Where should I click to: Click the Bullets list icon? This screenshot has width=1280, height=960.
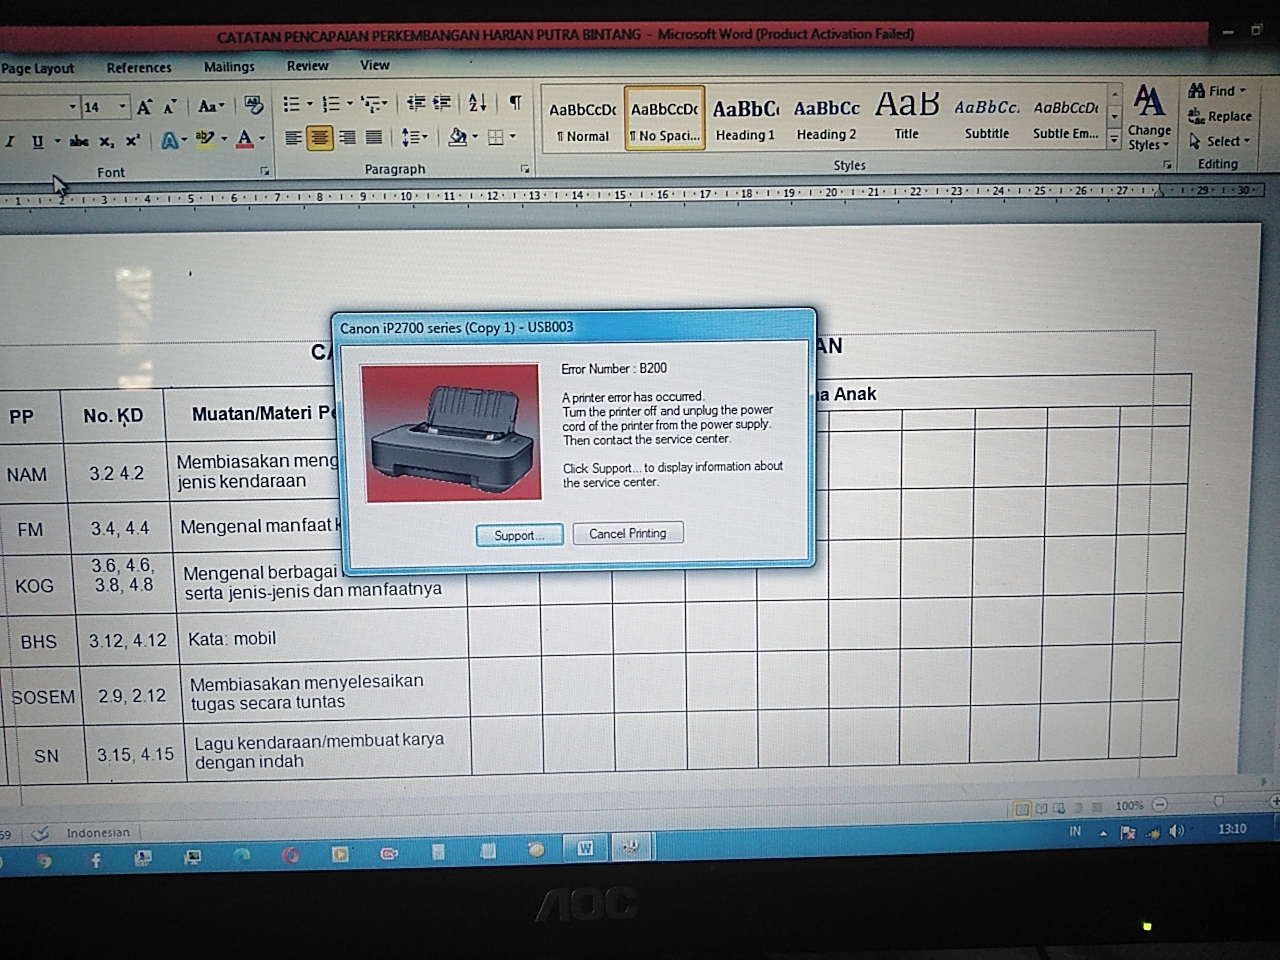tap(291, 104)
